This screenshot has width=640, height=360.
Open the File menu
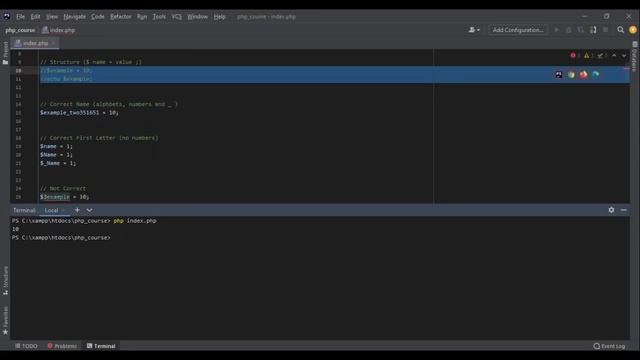click(x=20, y=17)
